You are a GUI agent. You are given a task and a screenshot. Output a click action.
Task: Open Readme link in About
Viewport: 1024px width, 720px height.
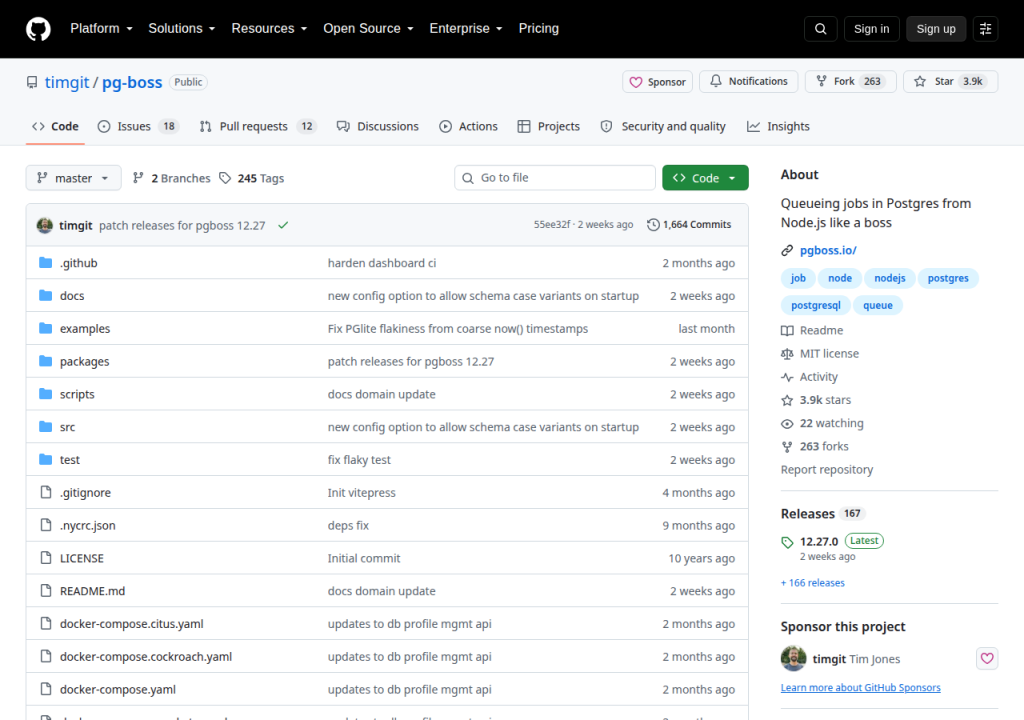point(812,331)
